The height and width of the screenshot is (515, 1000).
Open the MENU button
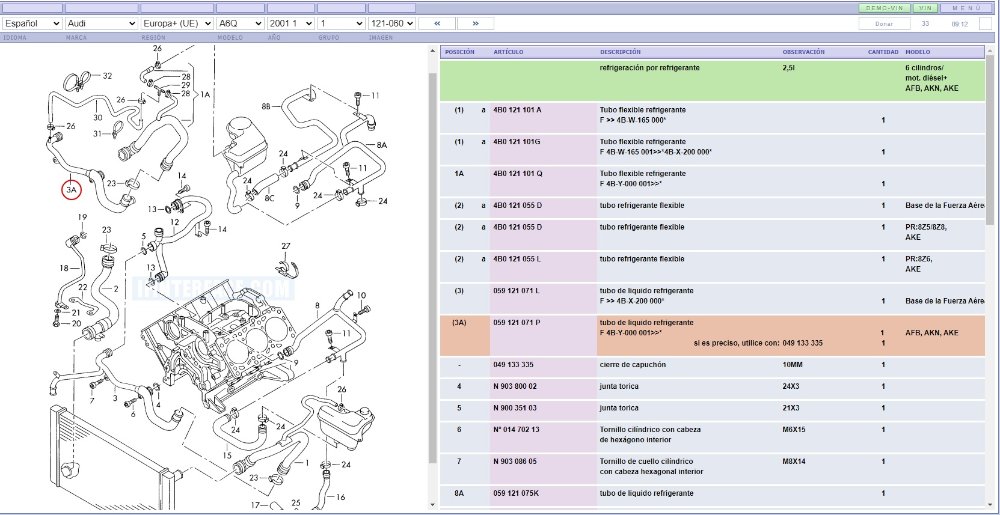click(x=966, y=8)
